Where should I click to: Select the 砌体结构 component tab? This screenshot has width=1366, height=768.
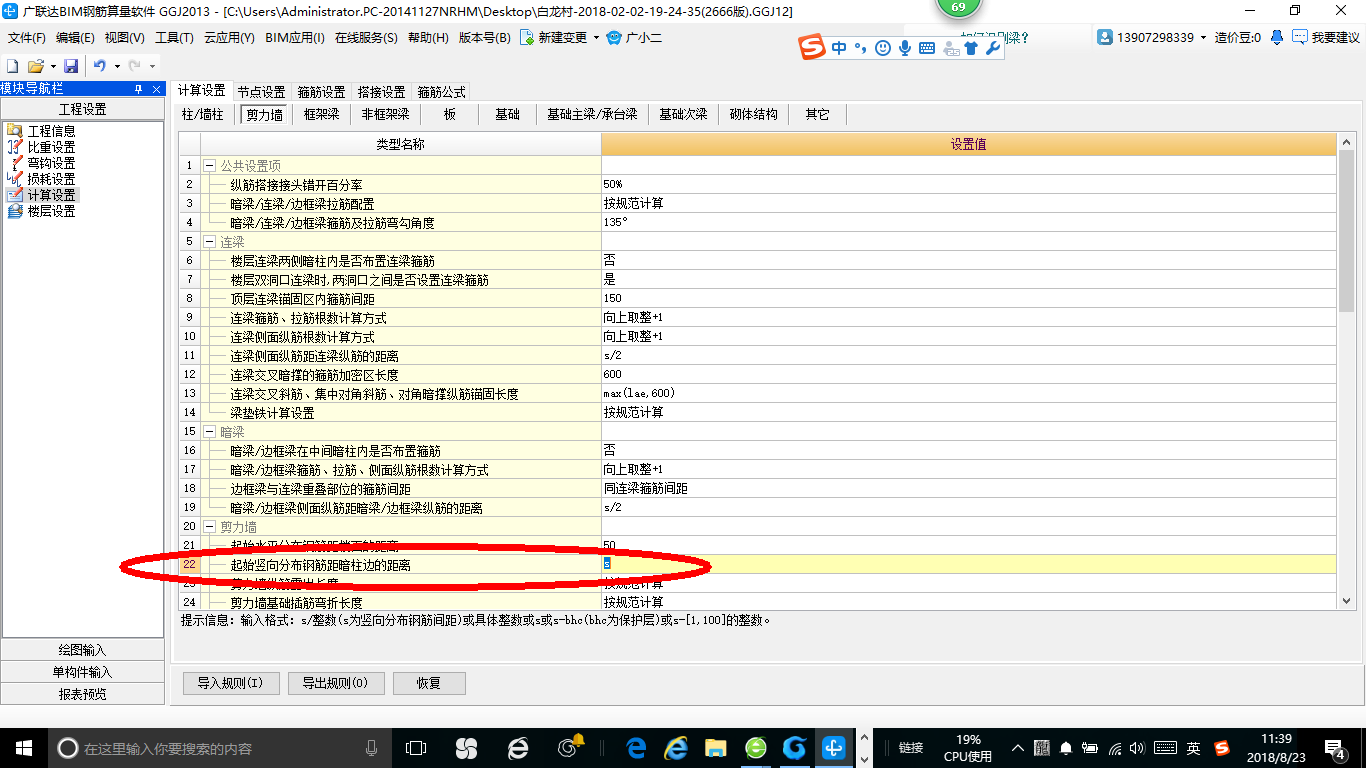[754, 114]
